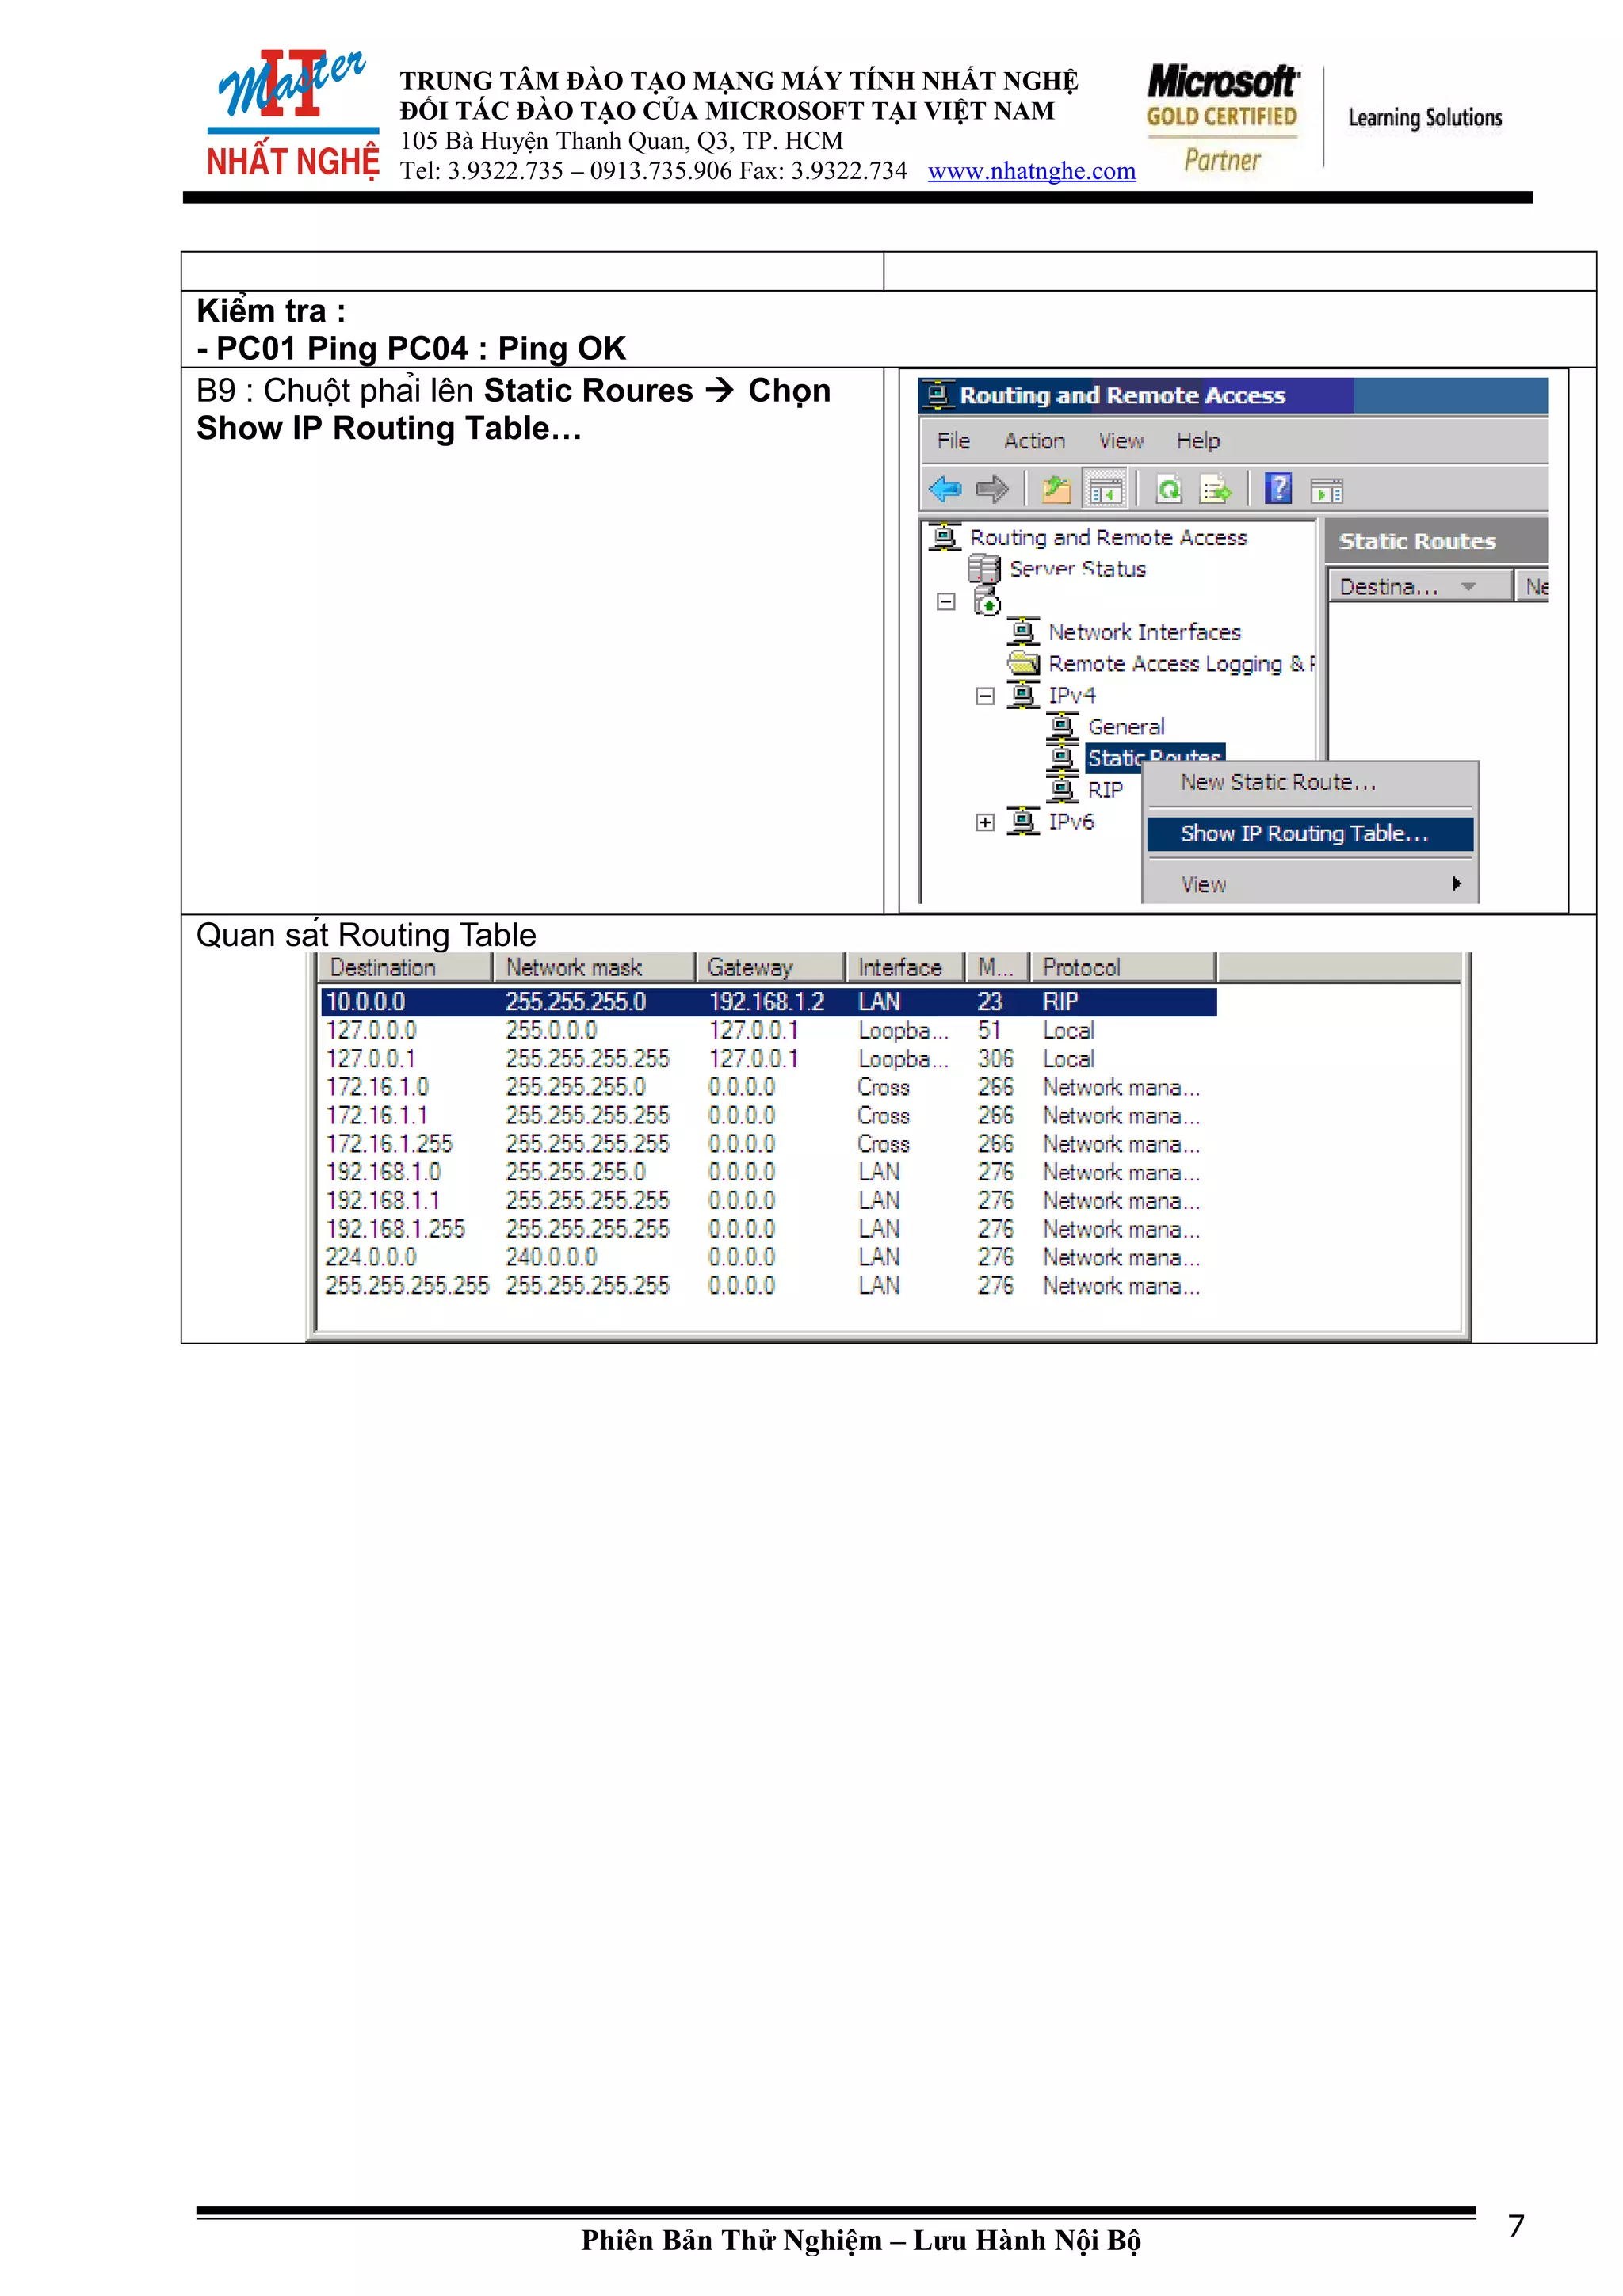Click the Network Interfaces tree icon

click(x=1023, y=632)
